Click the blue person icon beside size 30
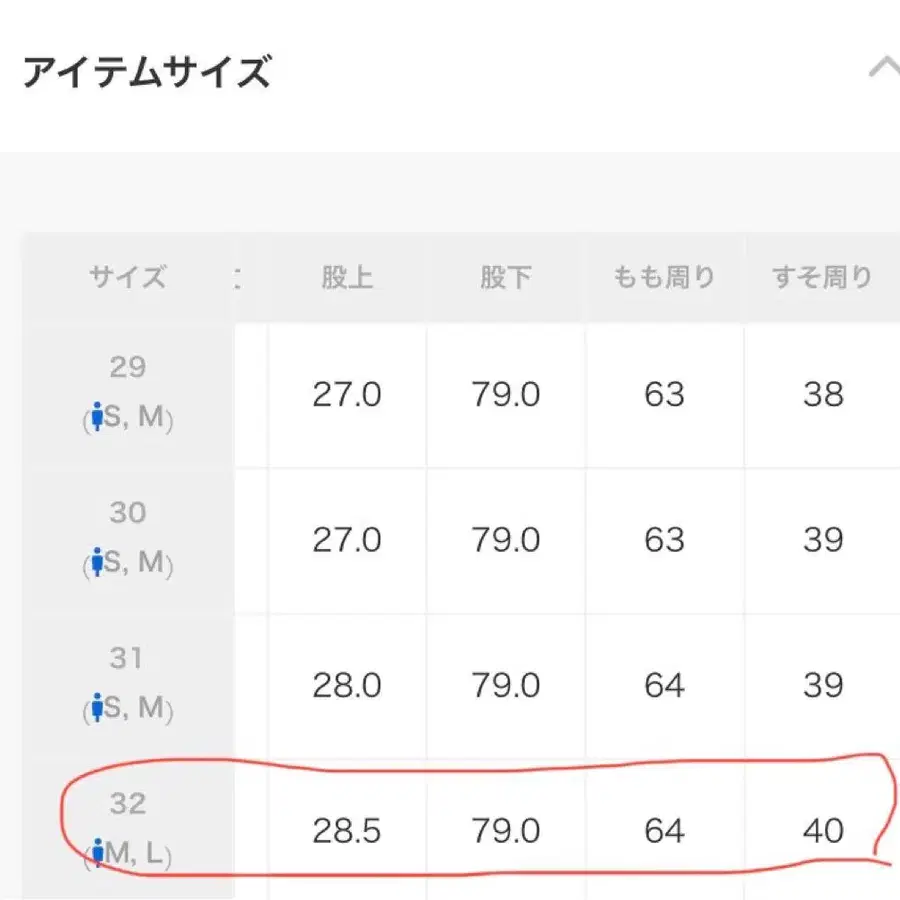This screenshot has width=900, height=900. tap(97, 564)
